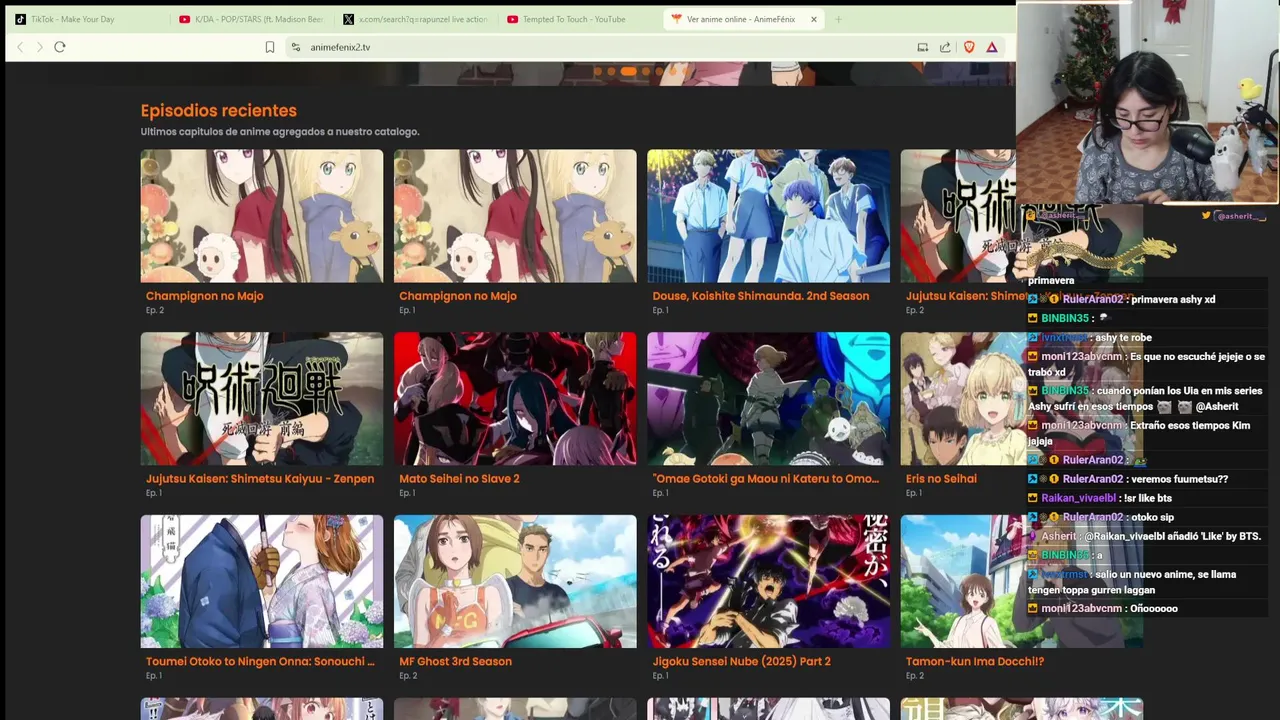Click Mato Seihei no Slave 2 title
The width and height of the screenshot is (1280, 720).
(459, 479)
